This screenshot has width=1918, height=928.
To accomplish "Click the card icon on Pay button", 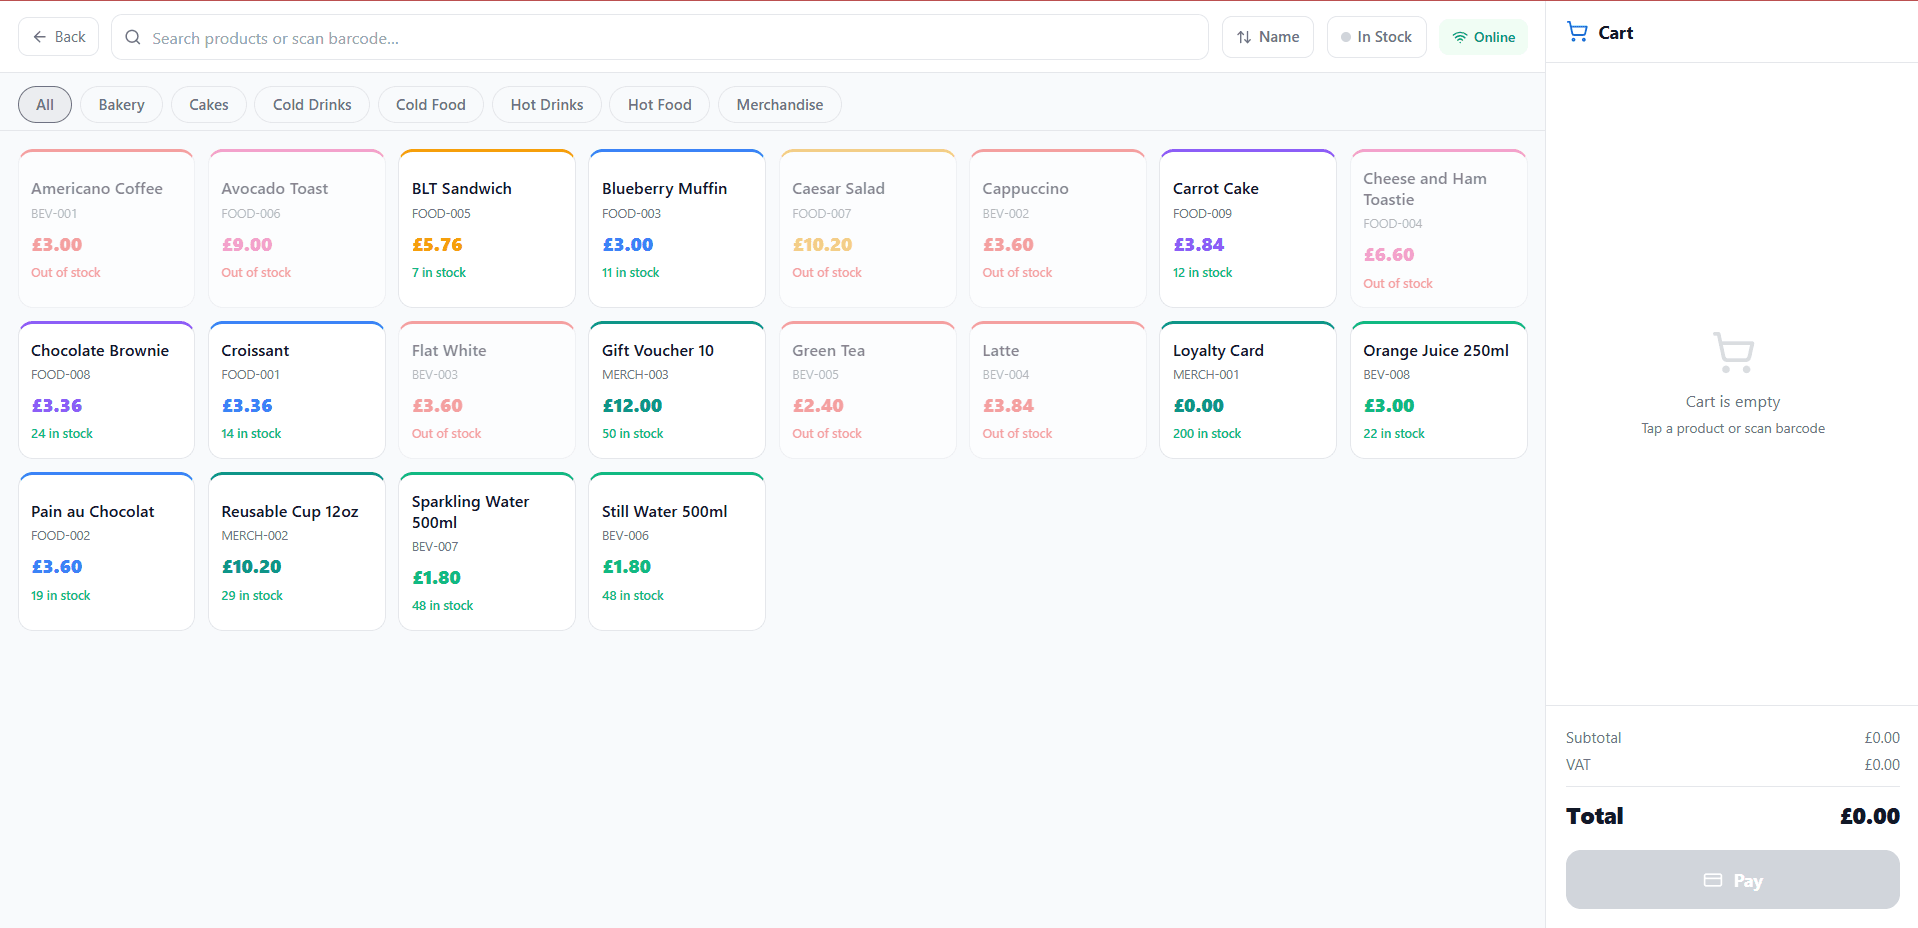I will [x=1713, y=880].
